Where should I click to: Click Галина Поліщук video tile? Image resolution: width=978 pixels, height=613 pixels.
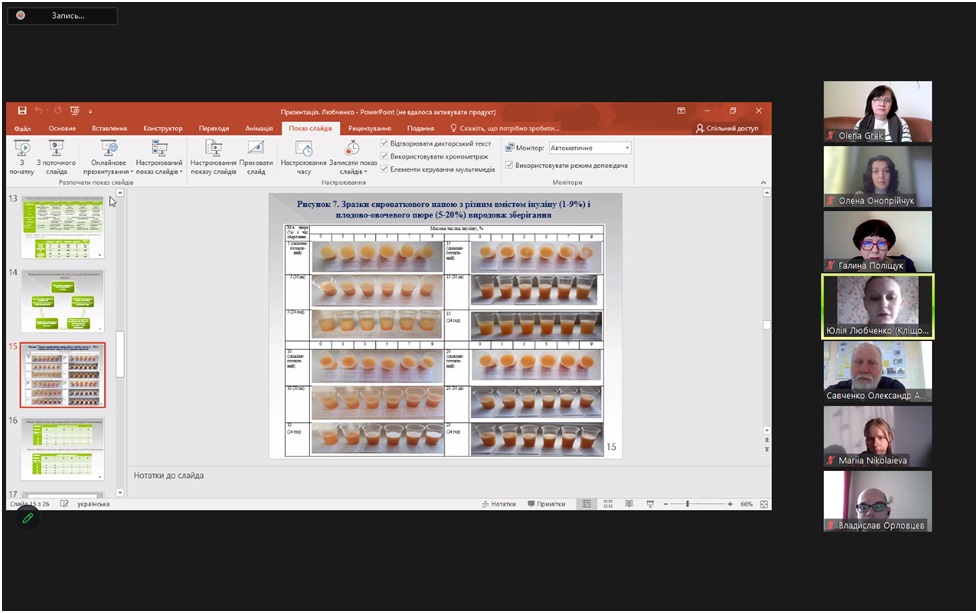pos(878,241)
